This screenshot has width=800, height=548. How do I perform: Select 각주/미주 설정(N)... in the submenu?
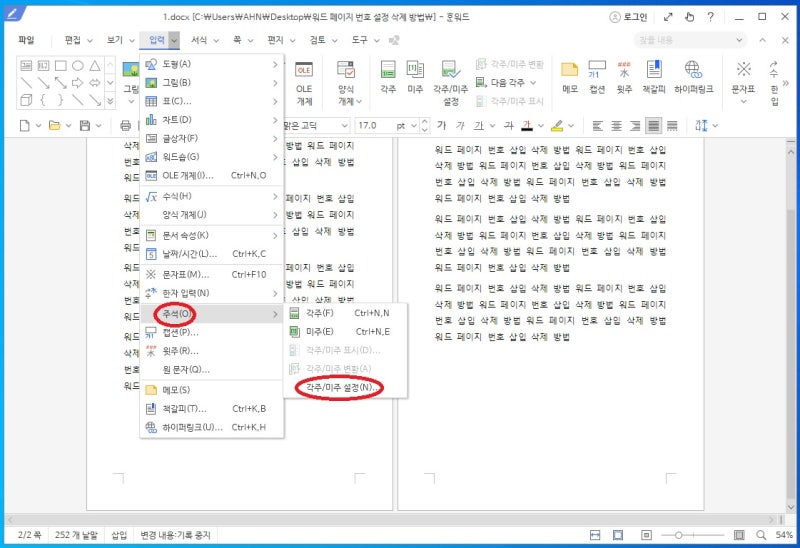(x=345, y=387)
